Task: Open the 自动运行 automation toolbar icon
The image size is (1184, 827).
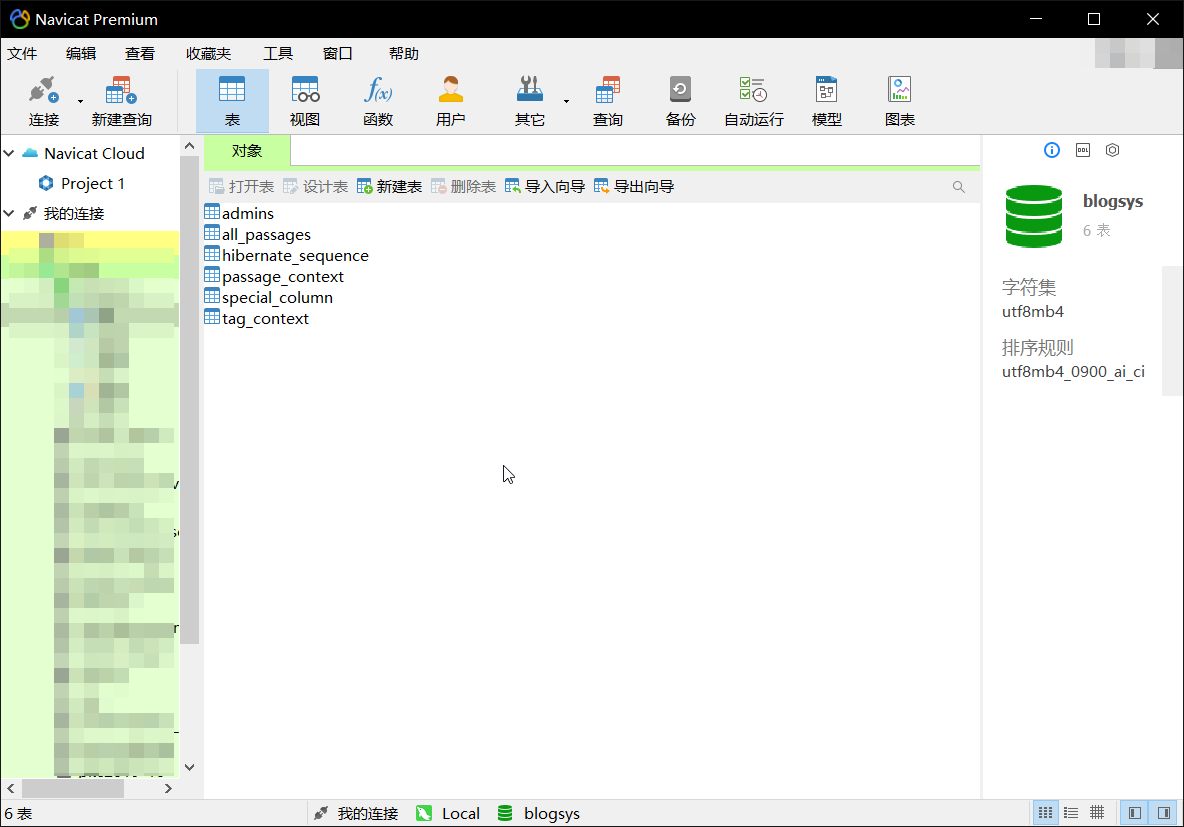Action: pos(754,100)
